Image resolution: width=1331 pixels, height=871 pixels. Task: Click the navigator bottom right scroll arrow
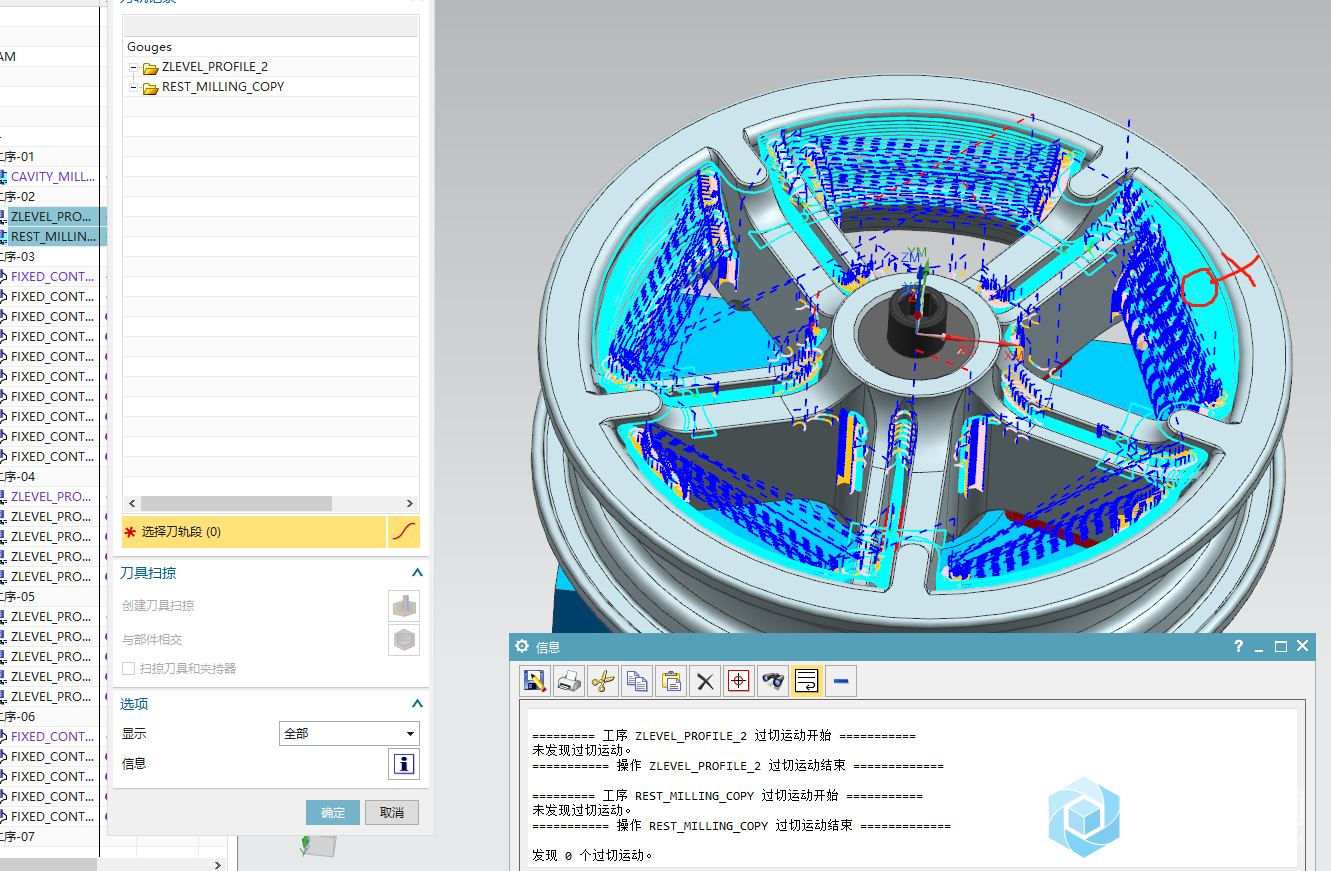(x=219, y=864)
